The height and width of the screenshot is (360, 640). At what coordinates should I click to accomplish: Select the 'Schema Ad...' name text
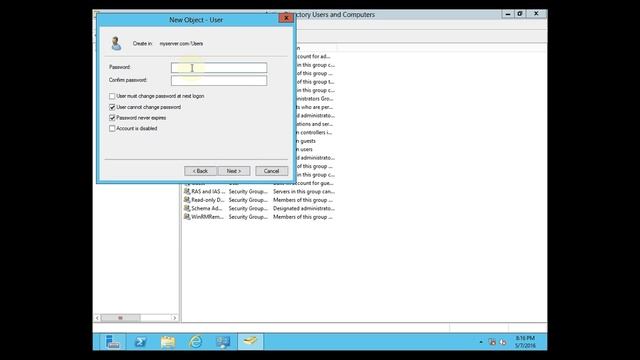pyautogui.click(x=207, y=209)
